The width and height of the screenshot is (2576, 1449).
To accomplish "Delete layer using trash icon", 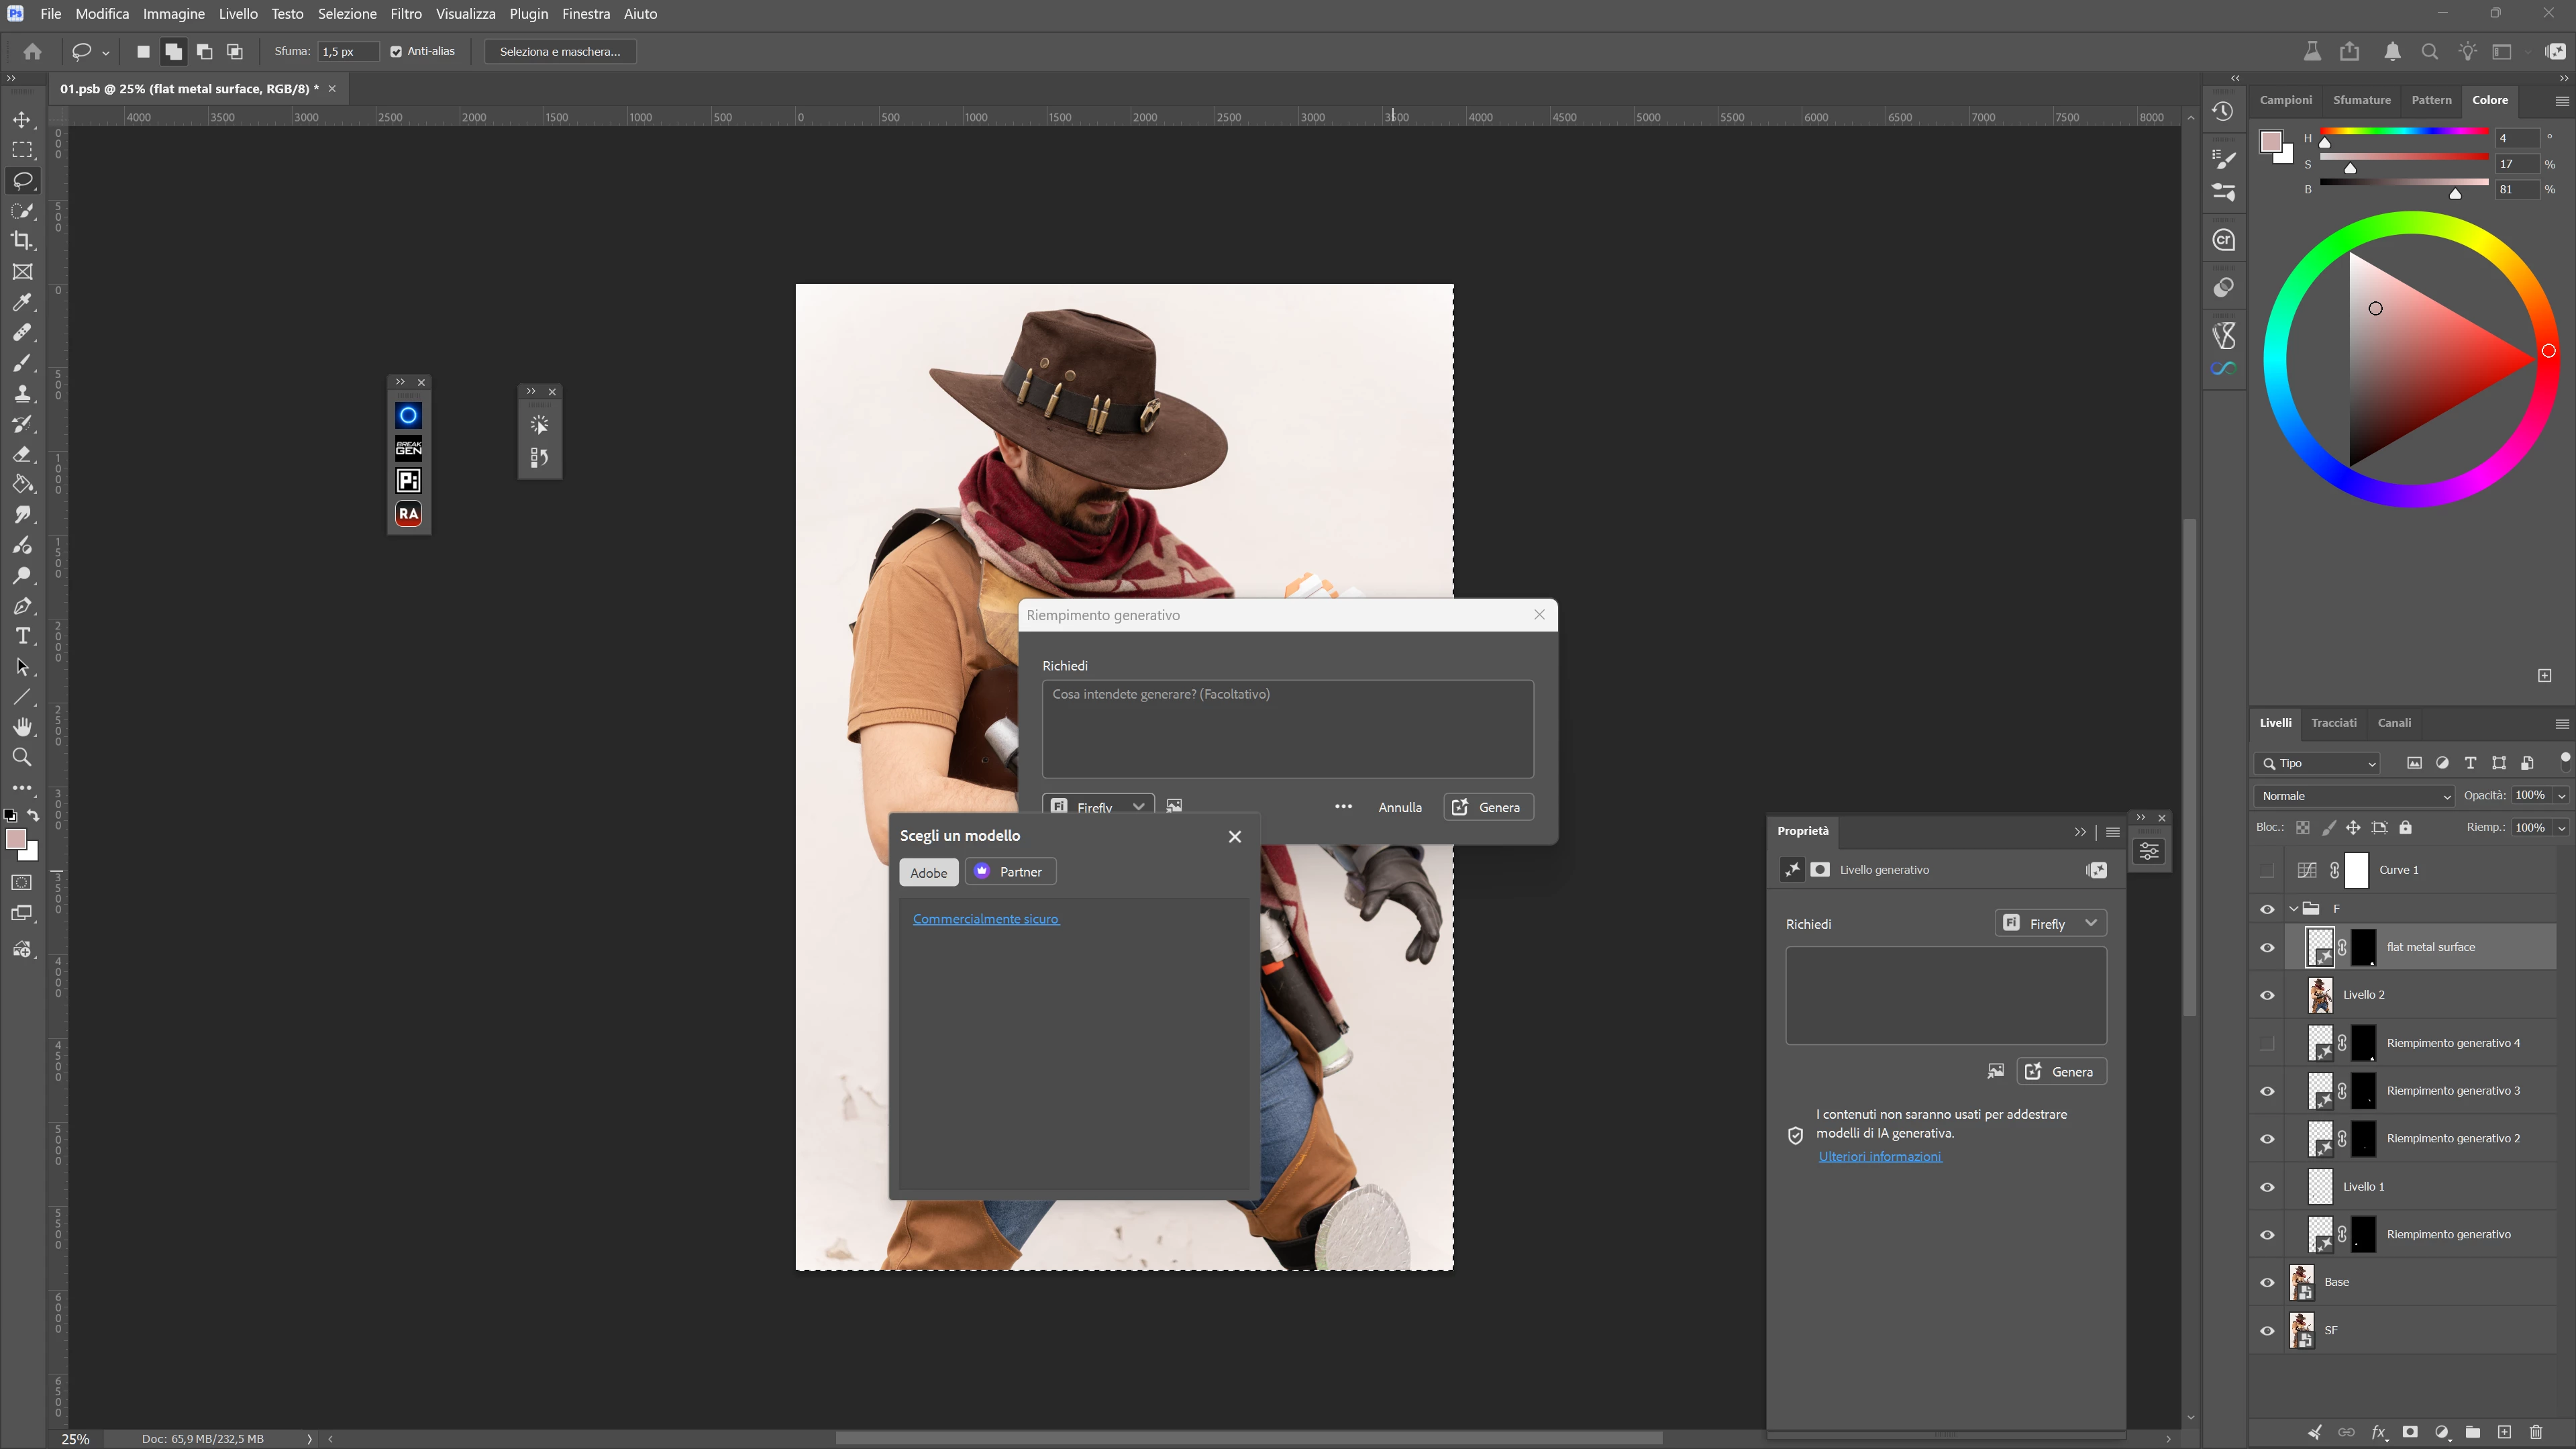I will [2536, 1432].
